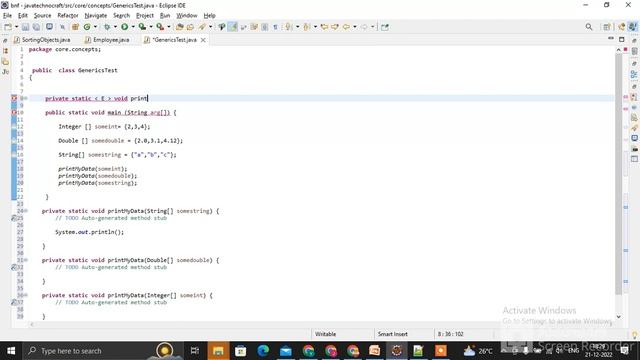Click the Open Task toolbar icon
This screenshot has width=640, height=360.
pos(190,27)
